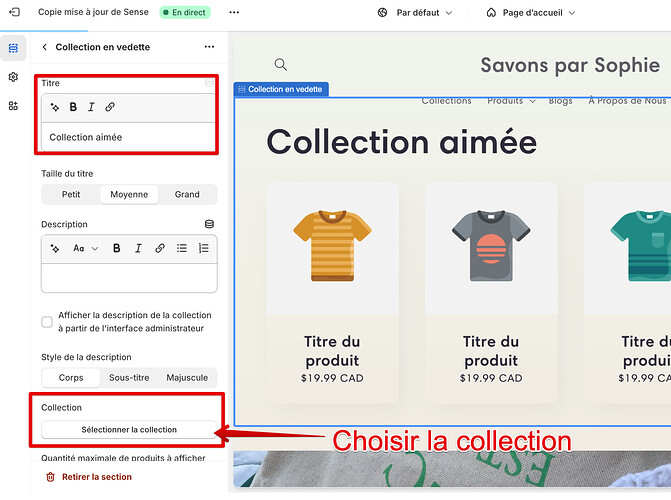This screenshot has height=500, width=671.
Task: Toggle italic in the Description toolbar
Action: click(x=138, y=248)
